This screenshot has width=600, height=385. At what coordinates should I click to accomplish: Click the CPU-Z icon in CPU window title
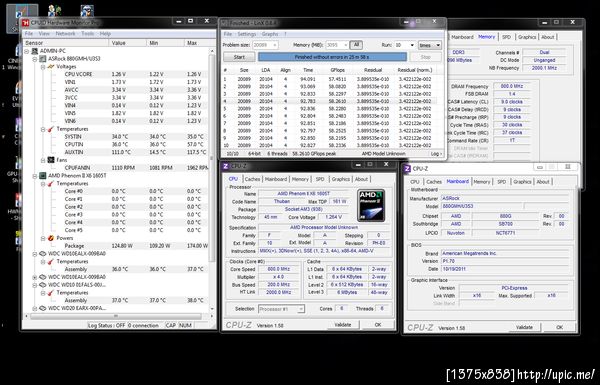point(226,166)
